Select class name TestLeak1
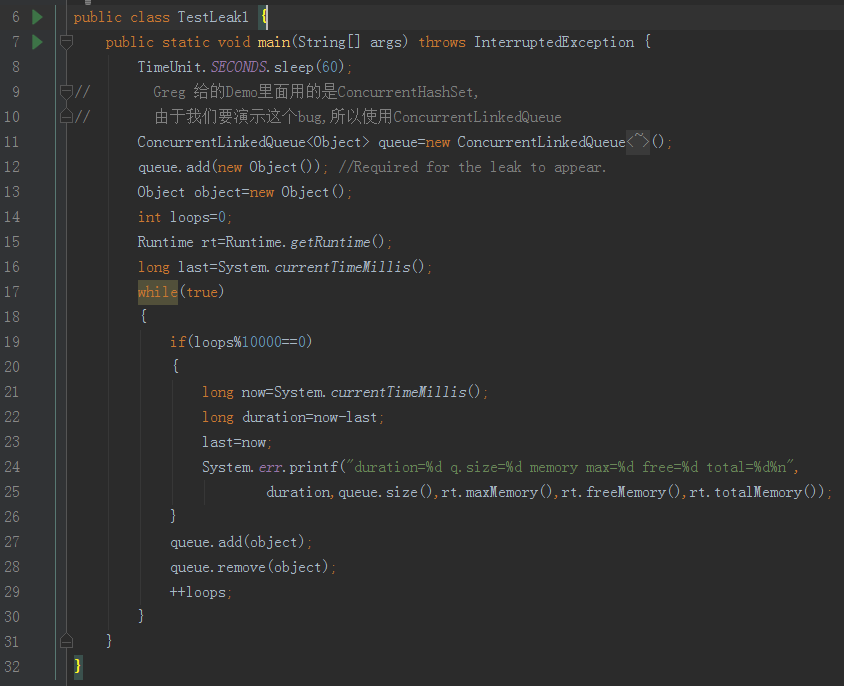Viewport: 844px width, 686px height. (x=213, y=17)
